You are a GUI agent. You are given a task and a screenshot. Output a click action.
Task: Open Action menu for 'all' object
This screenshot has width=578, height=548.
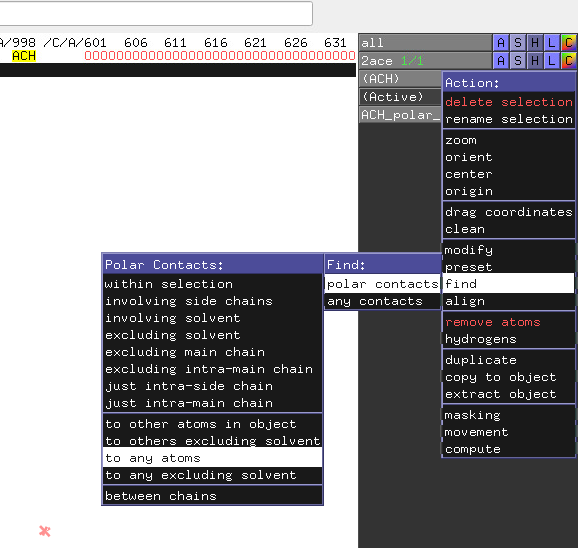tap(501, 43)
